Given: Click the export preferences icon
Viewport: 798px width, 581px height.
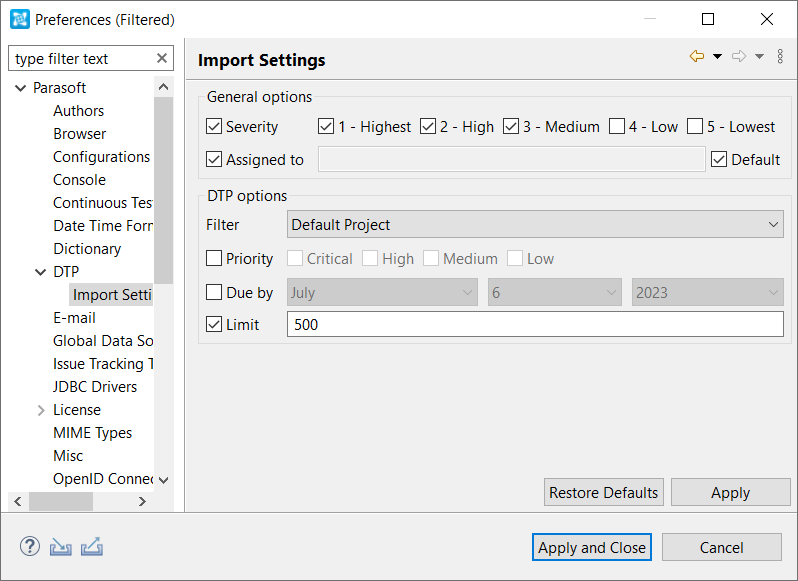Looking at the screenshot, I should [92, 547].
